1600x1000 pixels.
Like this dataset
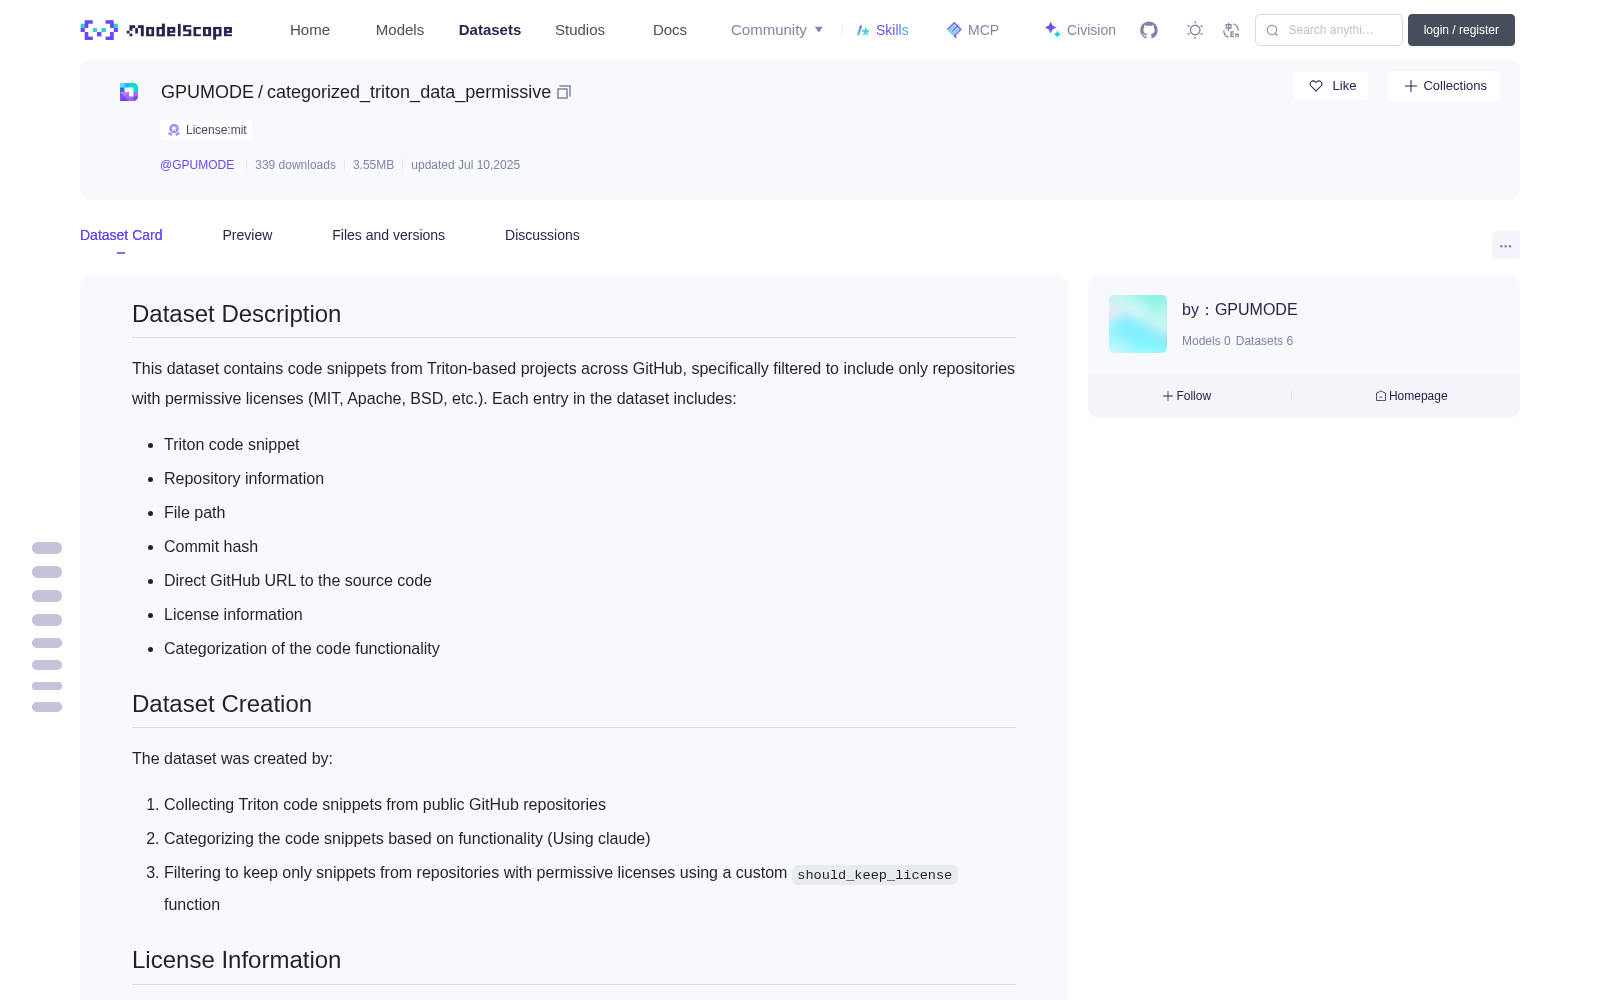coord(1332,86)
